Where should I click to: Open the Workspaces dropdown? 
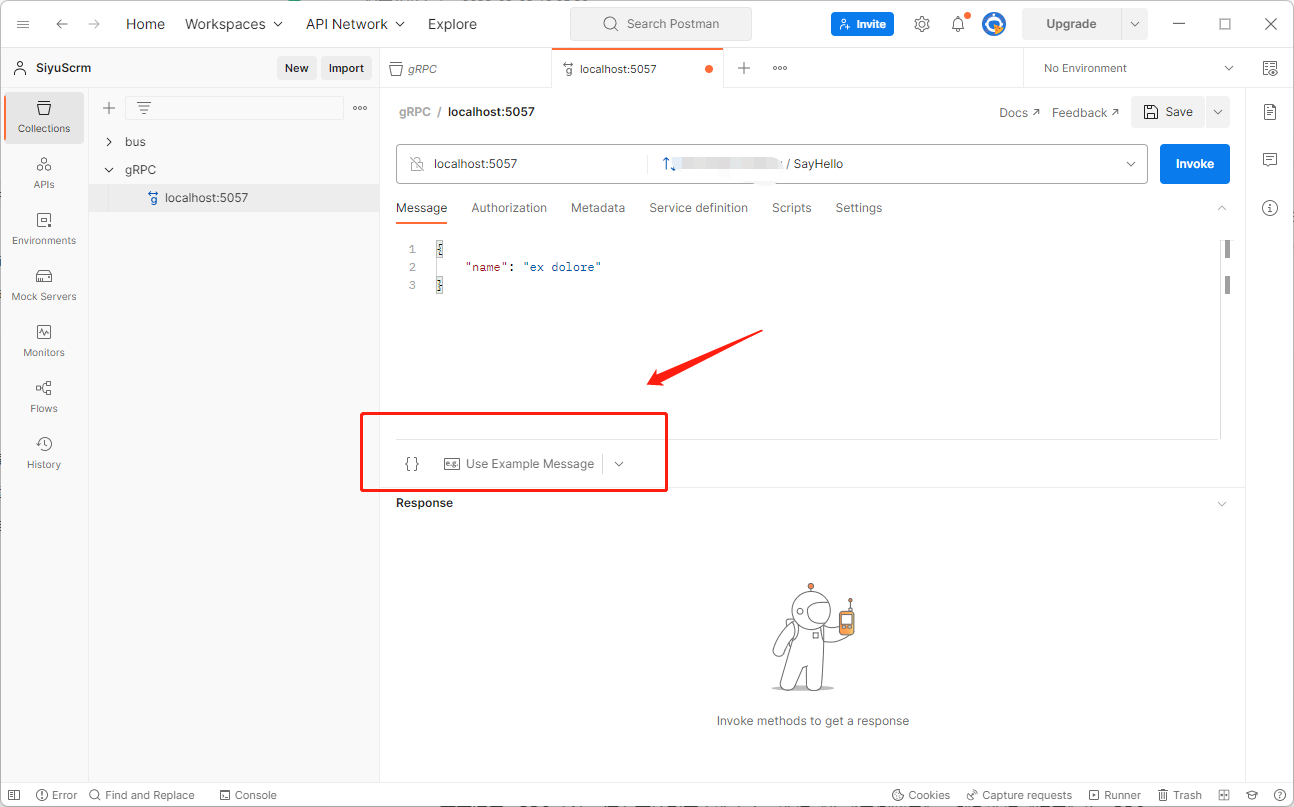point(234,24)
